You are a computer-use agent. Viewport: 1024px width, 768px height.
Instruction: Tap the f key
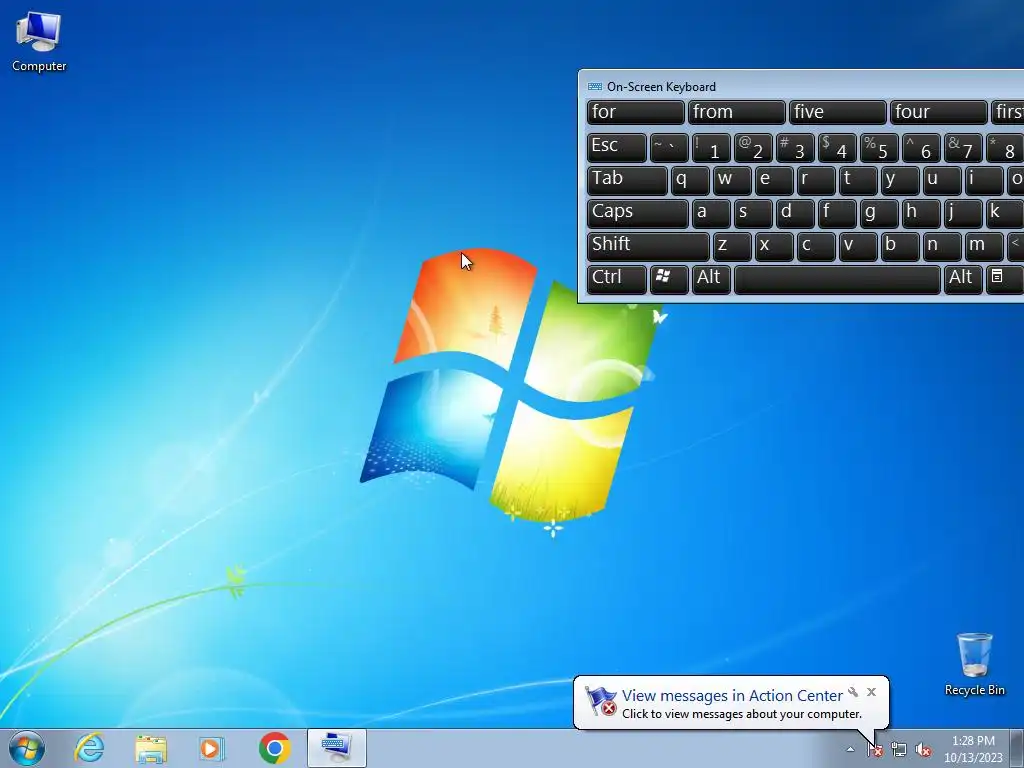click(837, 214)
